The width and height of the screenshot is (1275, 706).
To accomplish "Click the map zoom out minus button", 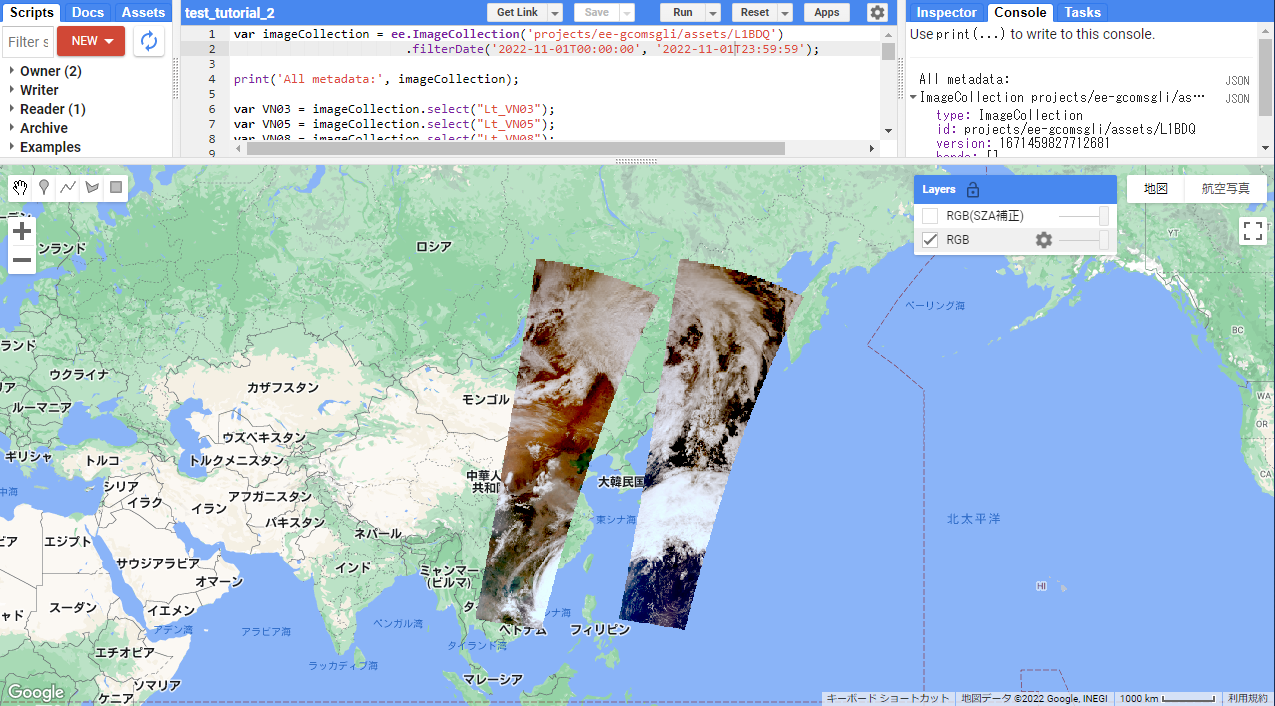I will pos(22,261).
